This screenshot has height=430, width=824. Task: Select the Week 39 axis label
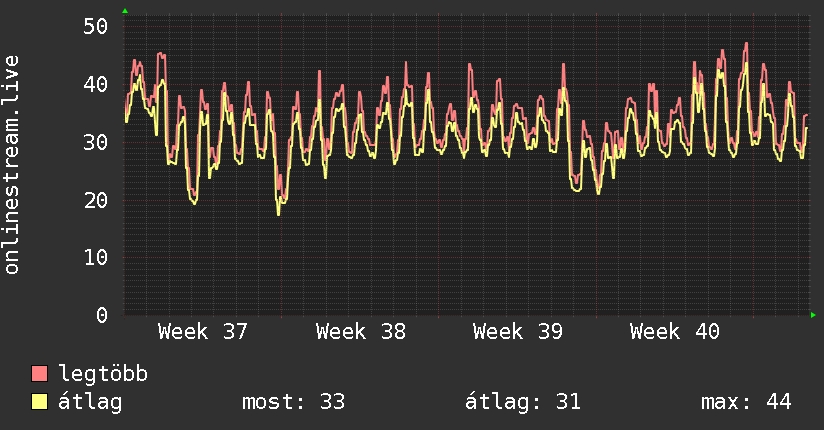click(x=518, y=332)
